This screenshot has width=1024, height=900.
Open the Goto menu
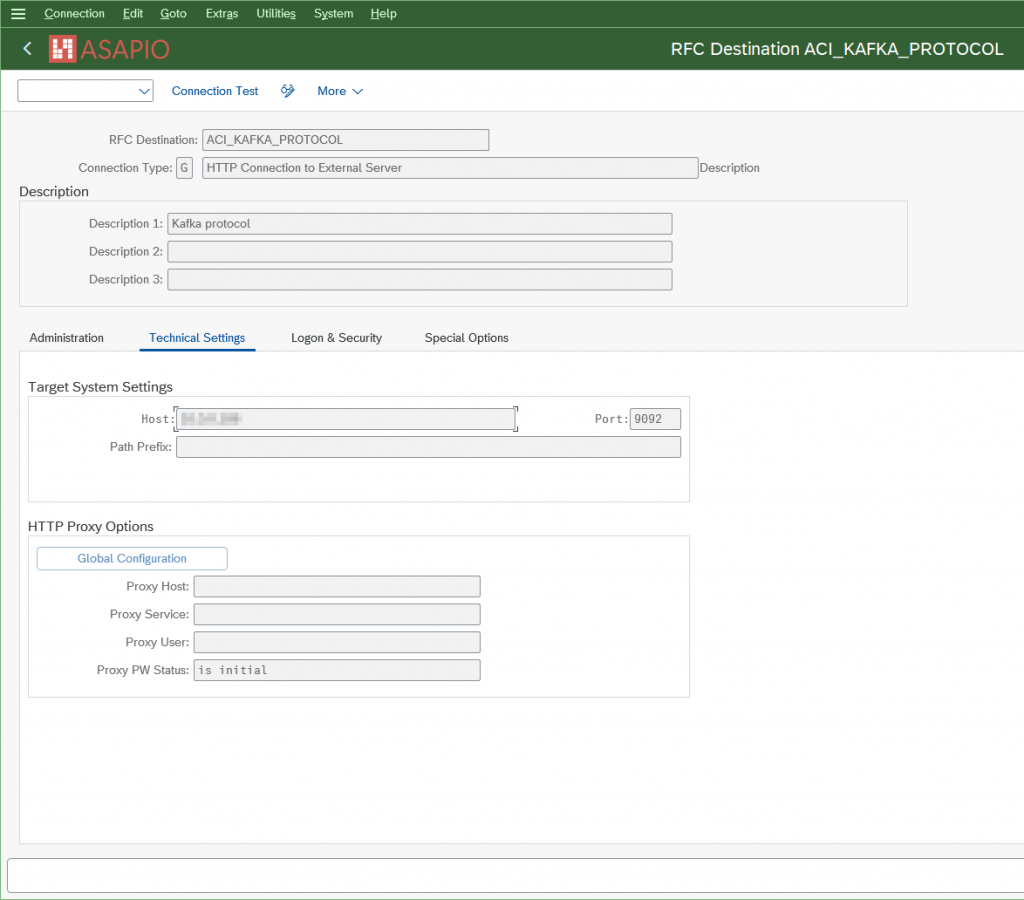click(173, 14)
